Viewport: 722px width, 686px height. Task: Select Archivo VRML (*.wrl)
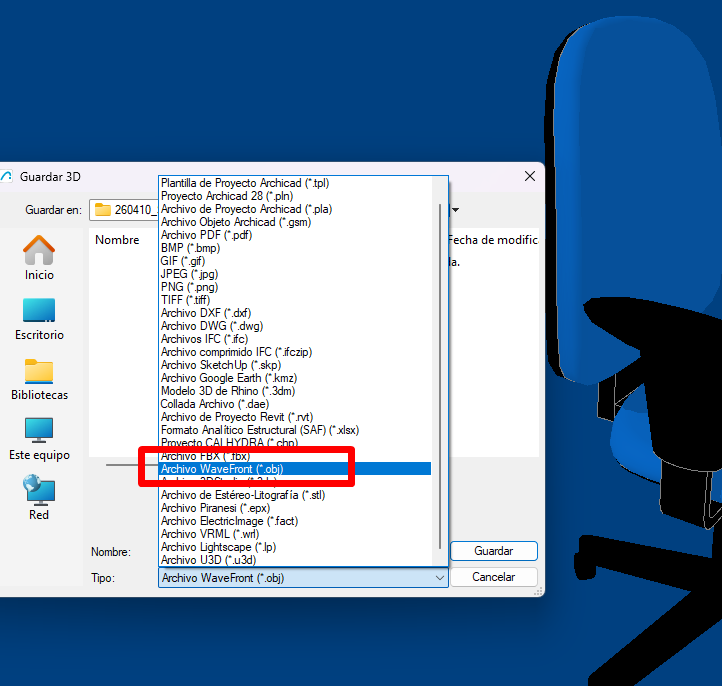(295, 534)
